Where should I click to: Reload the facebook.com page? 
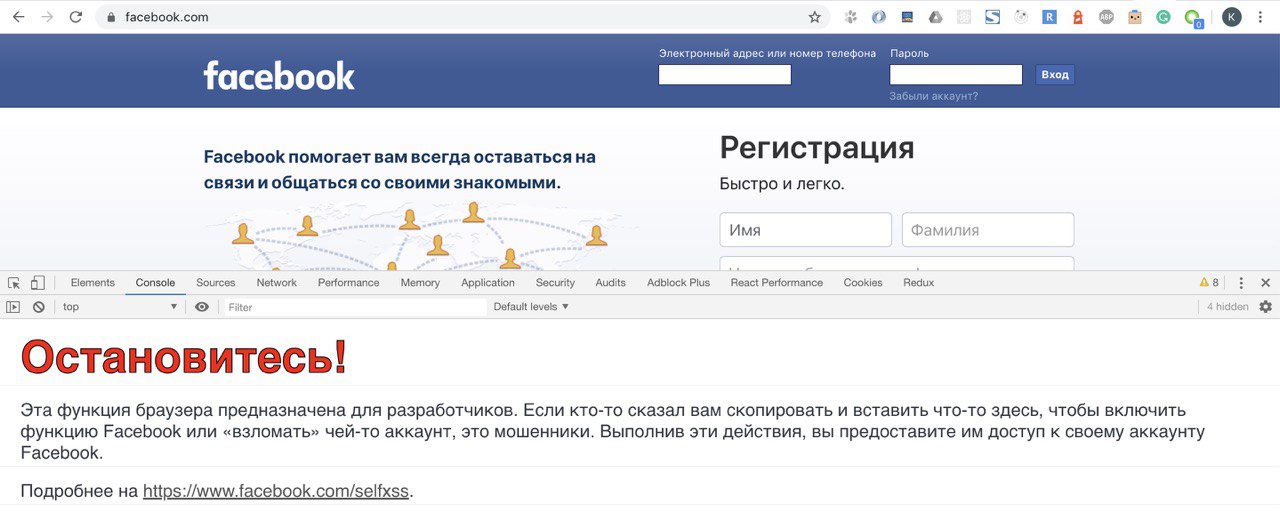click(x=76, y=17)
